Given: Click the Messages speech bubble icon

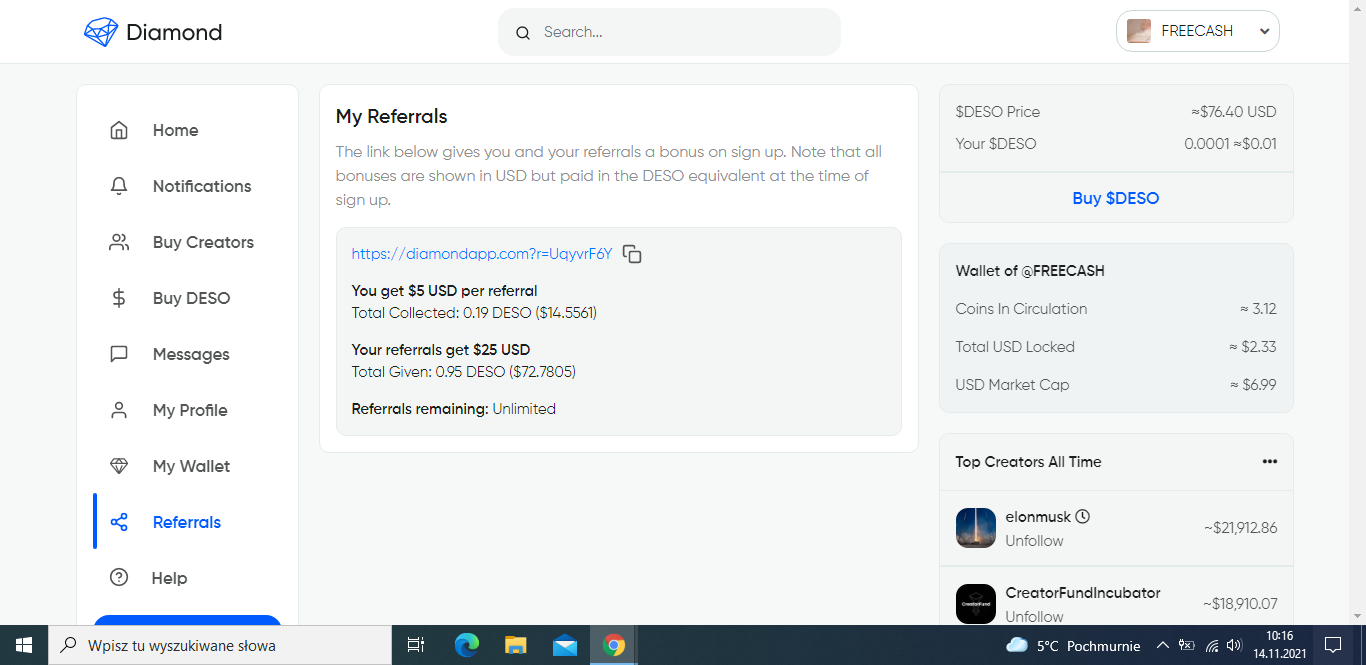Looking at the screenshot, I should pos(119,354).
